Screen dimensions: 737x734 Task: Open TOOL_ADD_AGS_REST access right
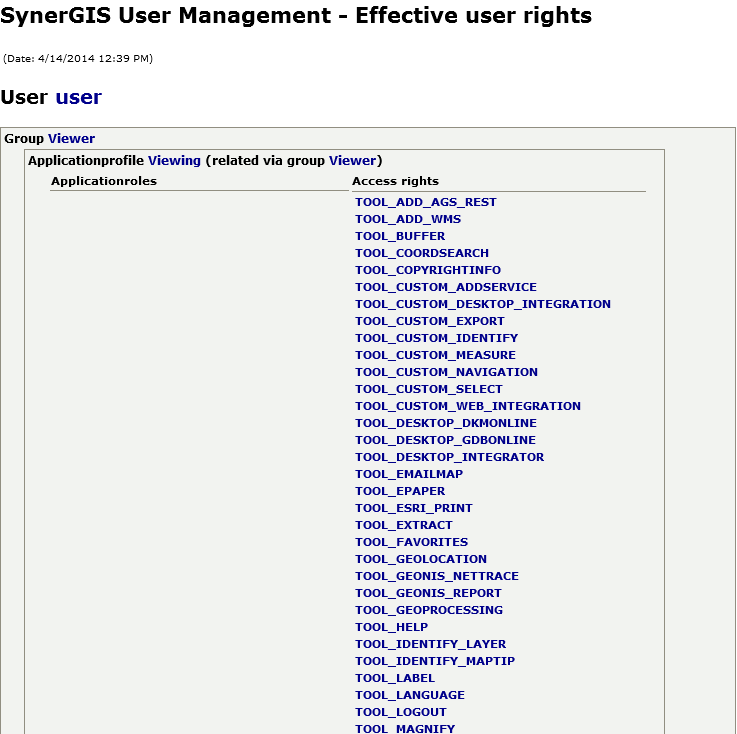pyautogui.click(x=426, y=202)
